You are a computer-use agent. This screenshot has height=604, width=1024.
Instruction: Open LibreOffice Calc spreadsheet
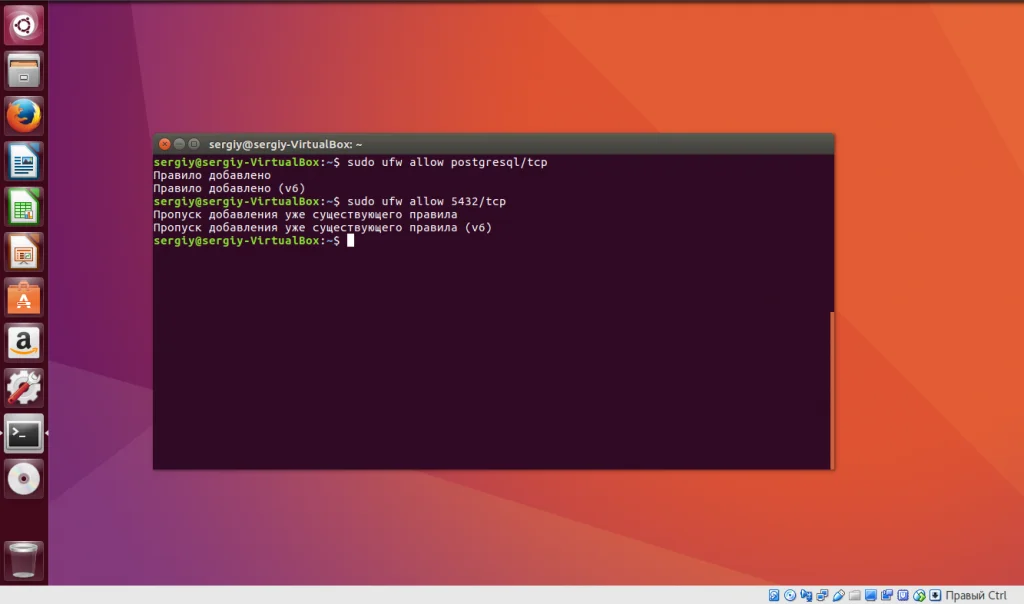pyautogui.click(x=24, y=207)
